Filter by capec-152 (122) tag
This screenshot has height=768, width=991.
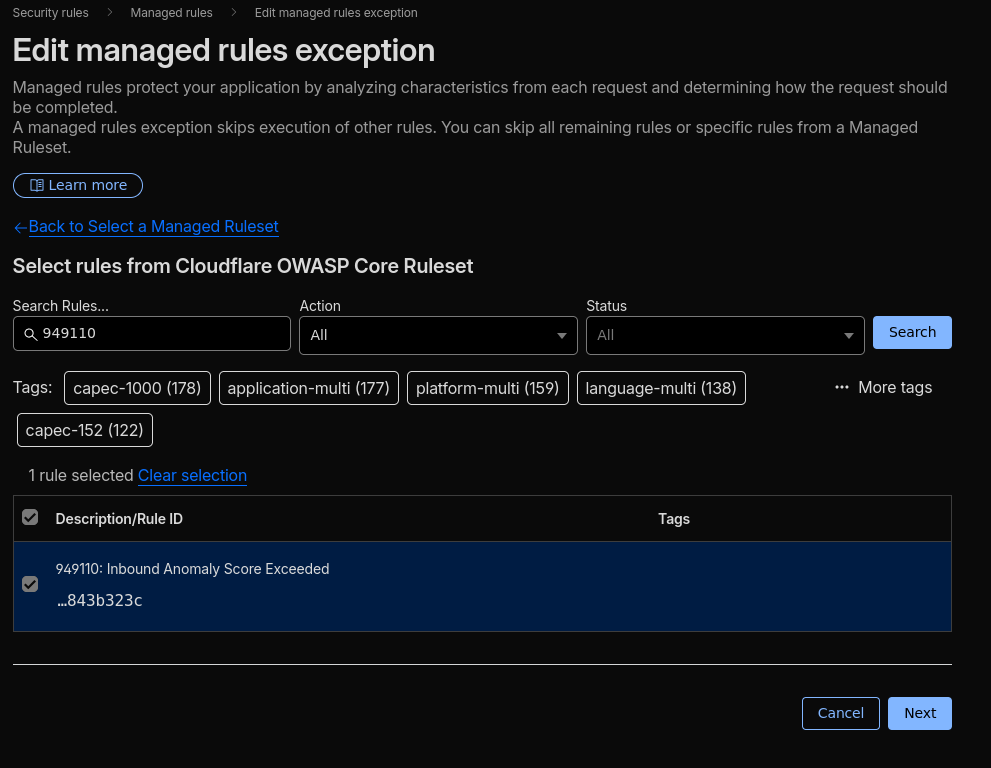pyautogui.click(x=85, y=430)
